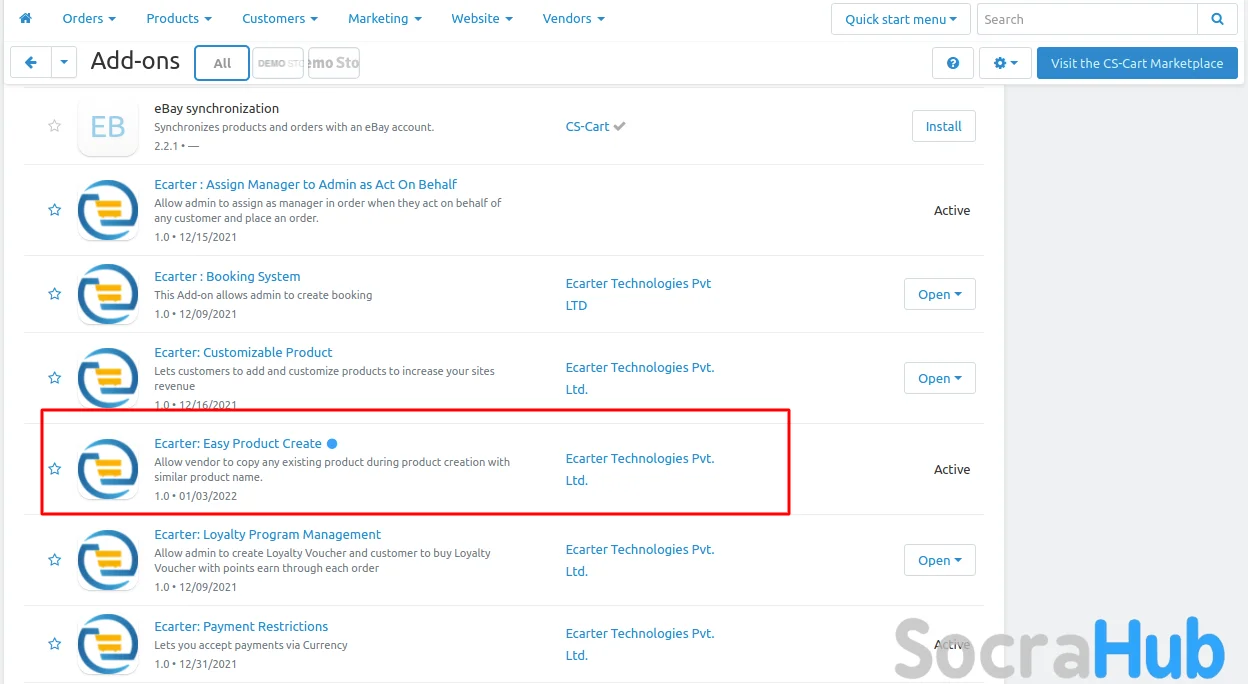The width and height of the screenshot is (1248, 684).
Task: Toggle favorite star for eBay synchronization
Action: (55, 126)
